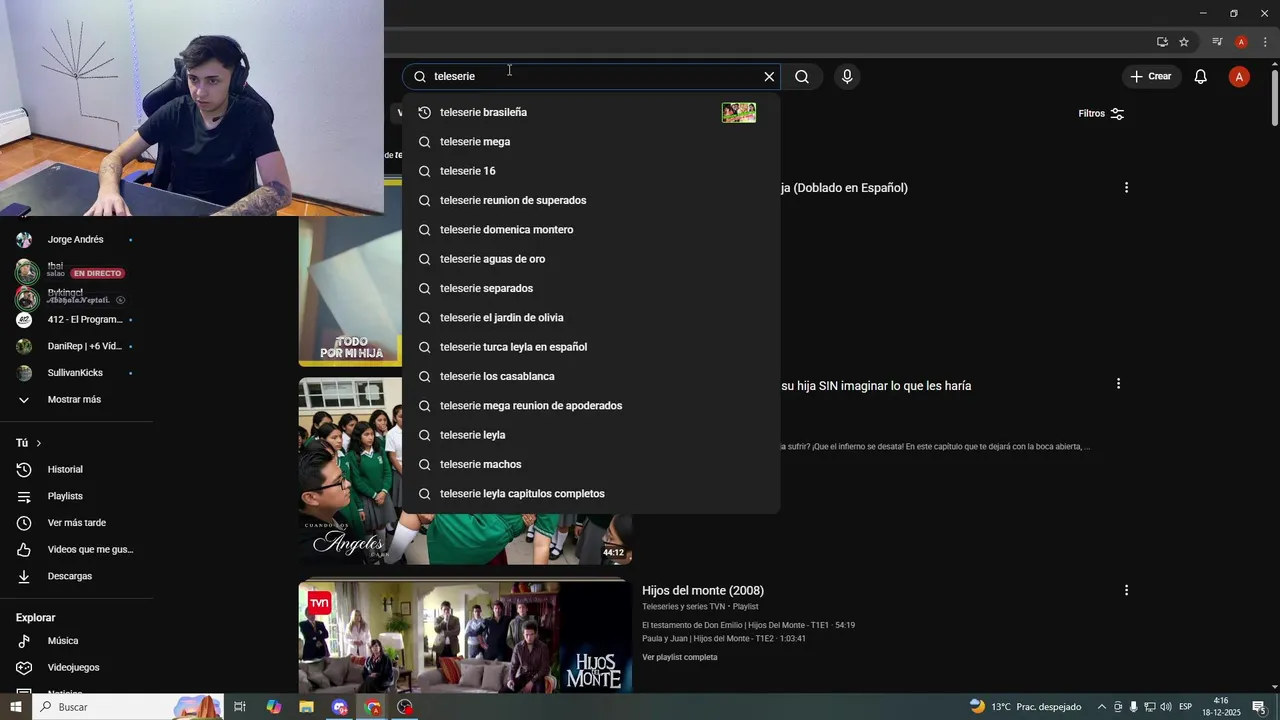Click the history clock icon beside teleserie brasileña
Image resolution: width=1280 pixels, height=720 pixels.
[x=424, y=112]
